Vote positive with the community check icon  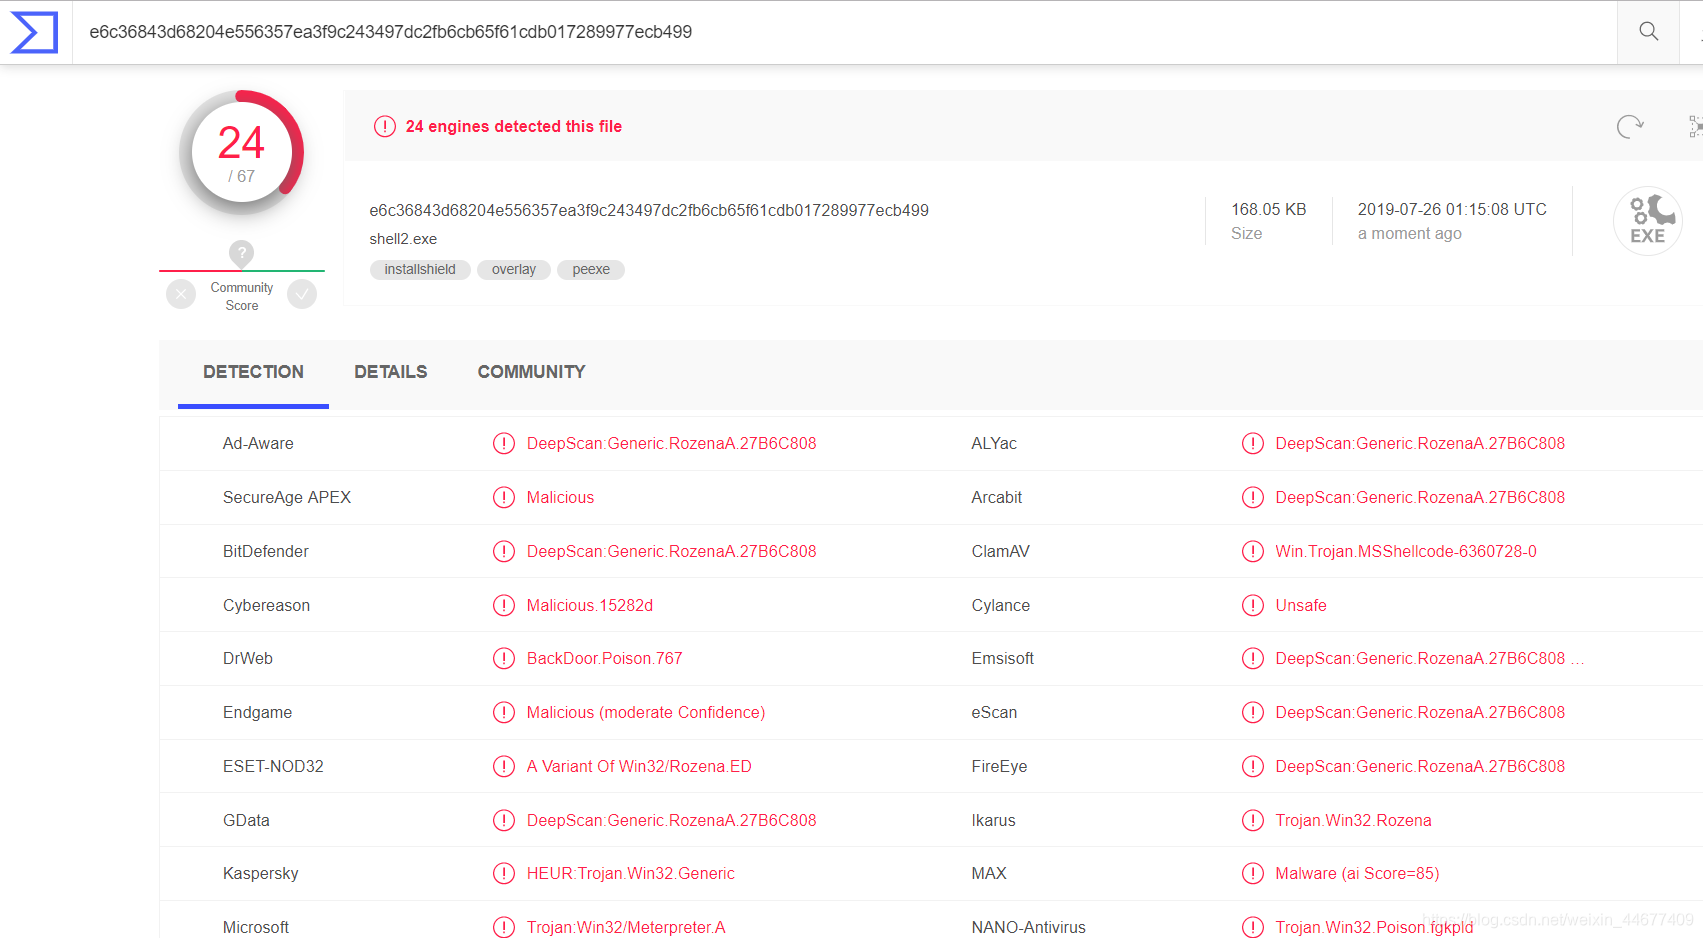coord(302,294)
